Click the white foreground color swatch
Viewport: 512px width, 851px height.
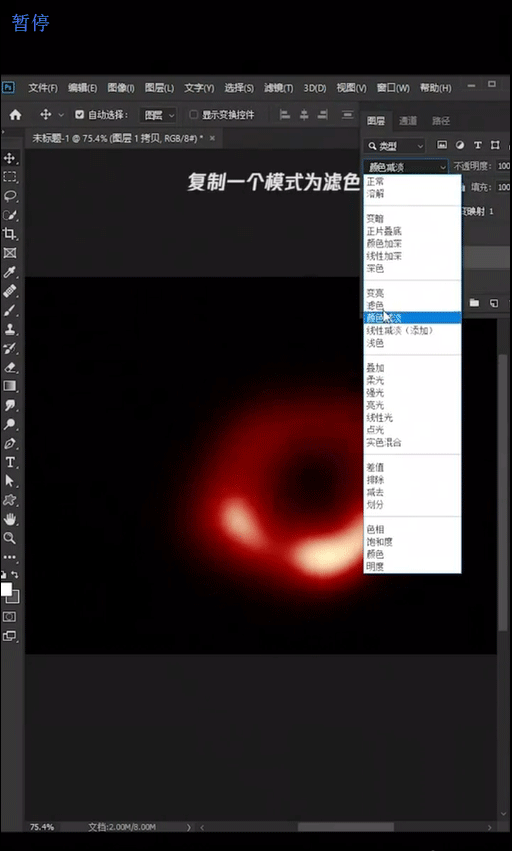(x=6, y=588)
